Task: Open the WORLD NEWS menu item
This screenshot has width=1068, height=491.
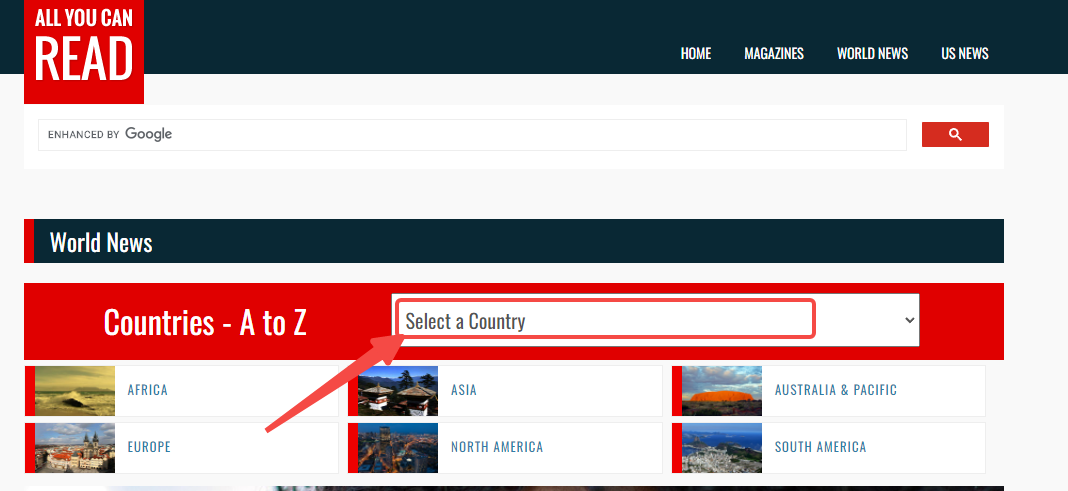Action: point(873,54)
